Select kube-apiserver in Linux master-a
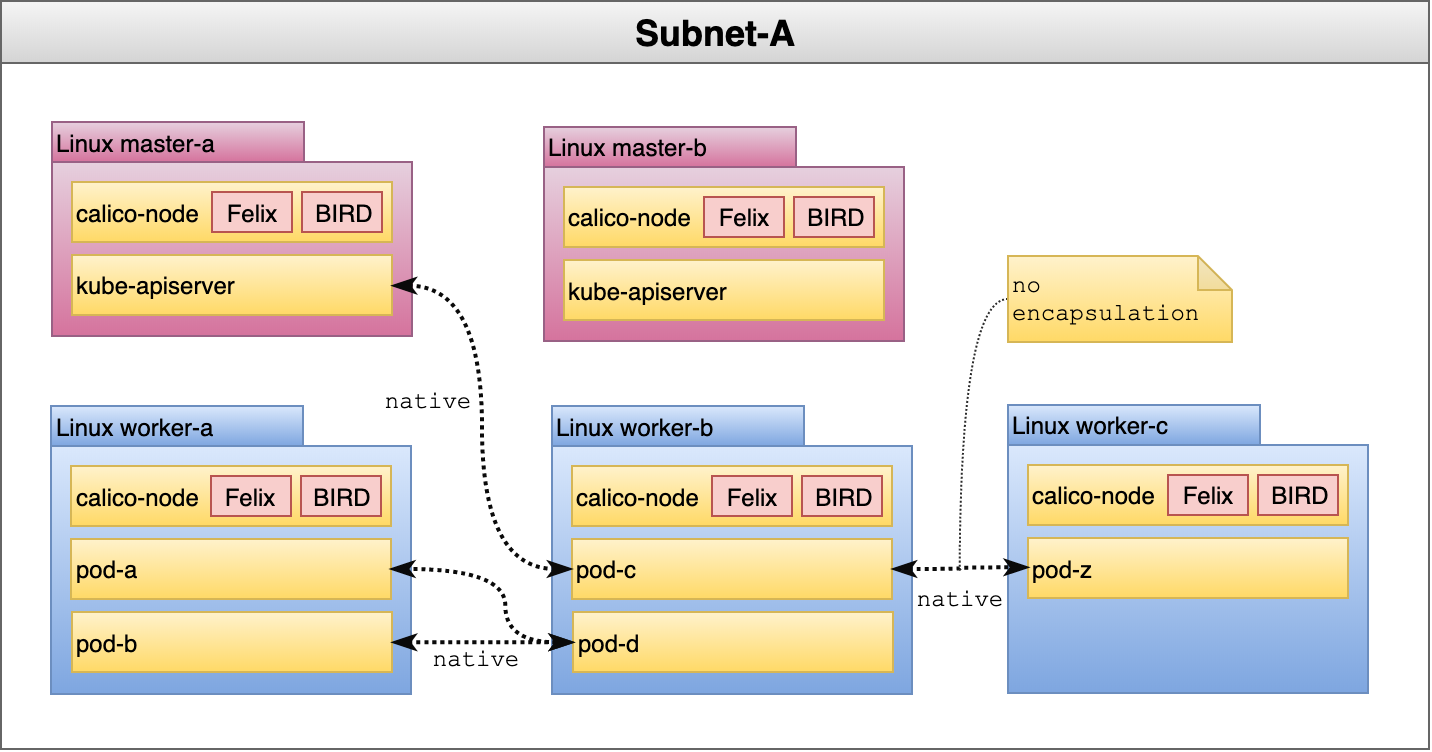1432x752 pixels. pyautogui.click(x=231, y=286)
